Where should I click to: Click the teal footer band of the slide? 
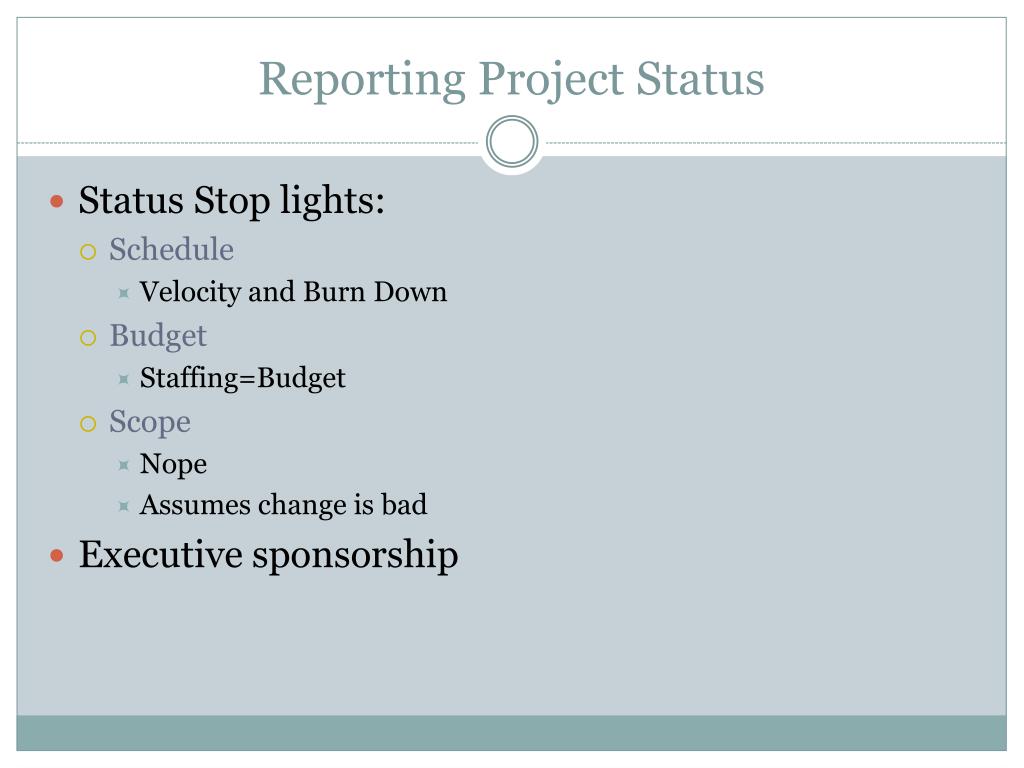511,733
